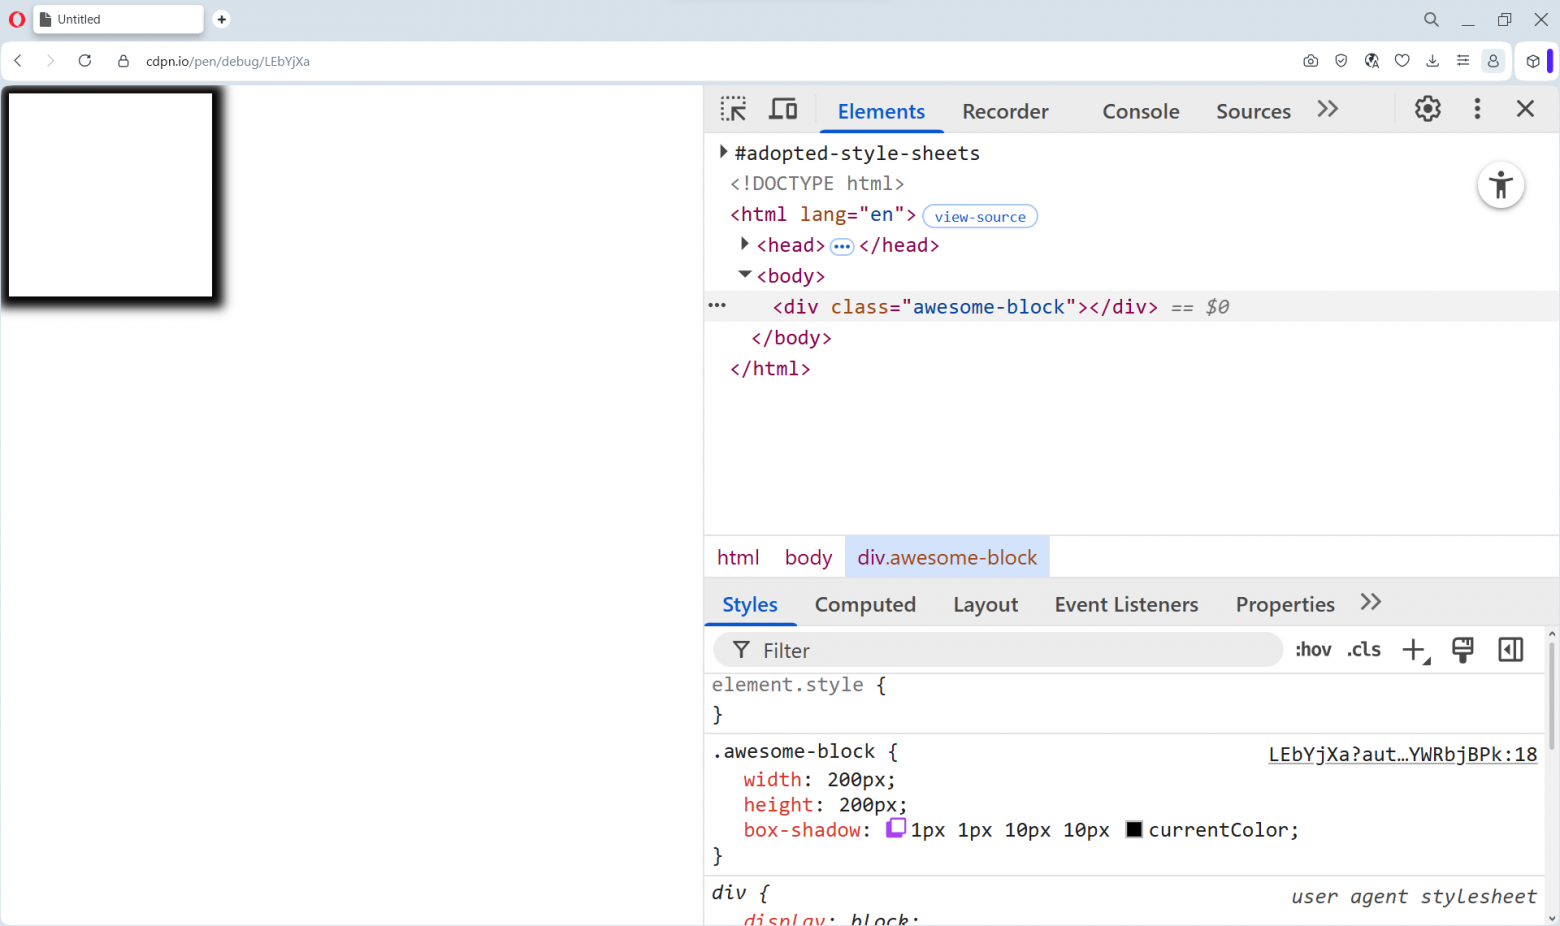The height and width of the screenshot is (926, 1560).
Task: Open the extensions cube icon
Action: pos(1532,61)
